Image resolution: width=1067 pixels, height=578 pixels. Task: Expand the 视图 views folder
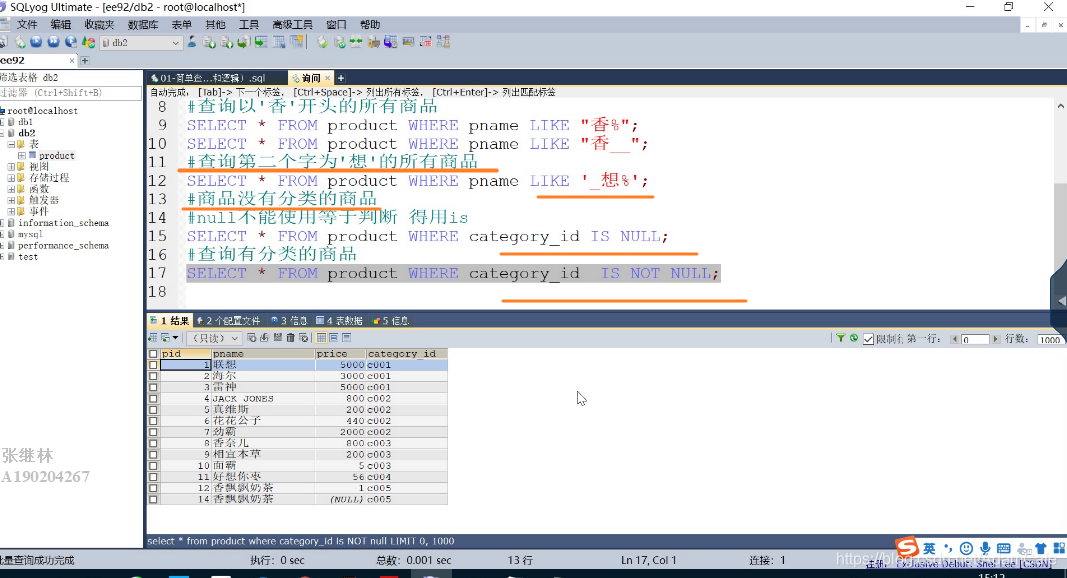point(11,167)
